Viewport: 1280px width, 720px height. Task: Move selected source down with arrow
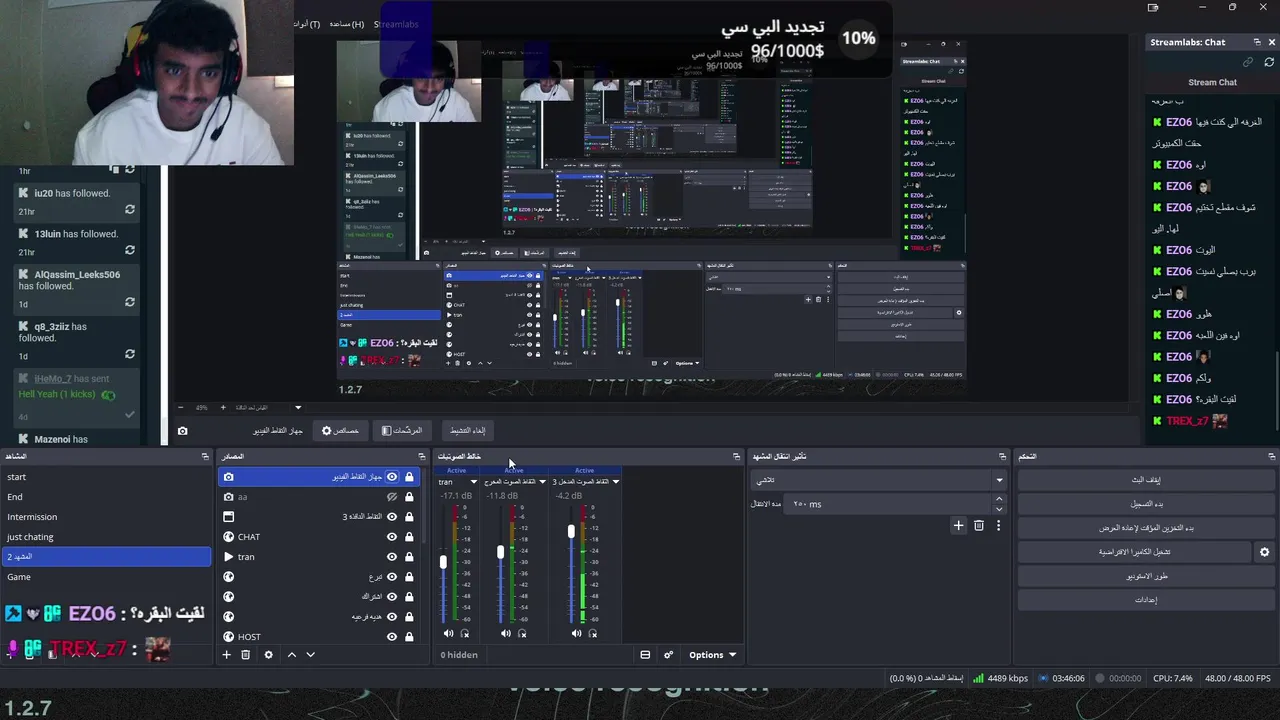tap(310, 655)
